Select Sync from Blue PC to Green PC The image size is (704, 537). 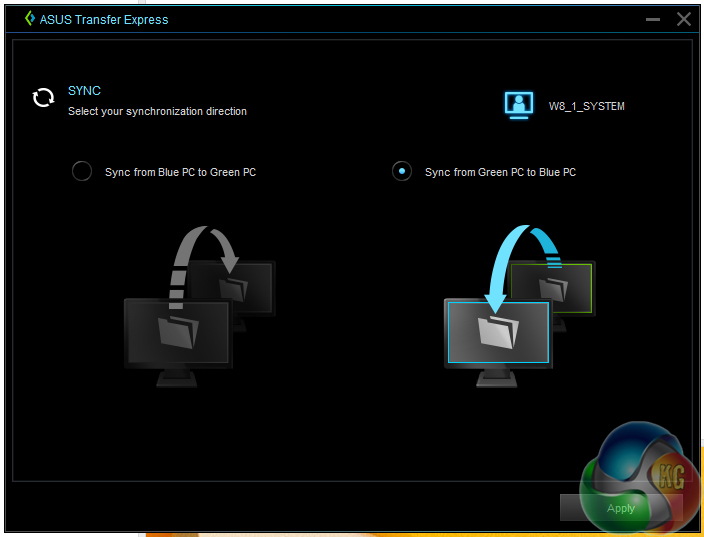(82, 172)
